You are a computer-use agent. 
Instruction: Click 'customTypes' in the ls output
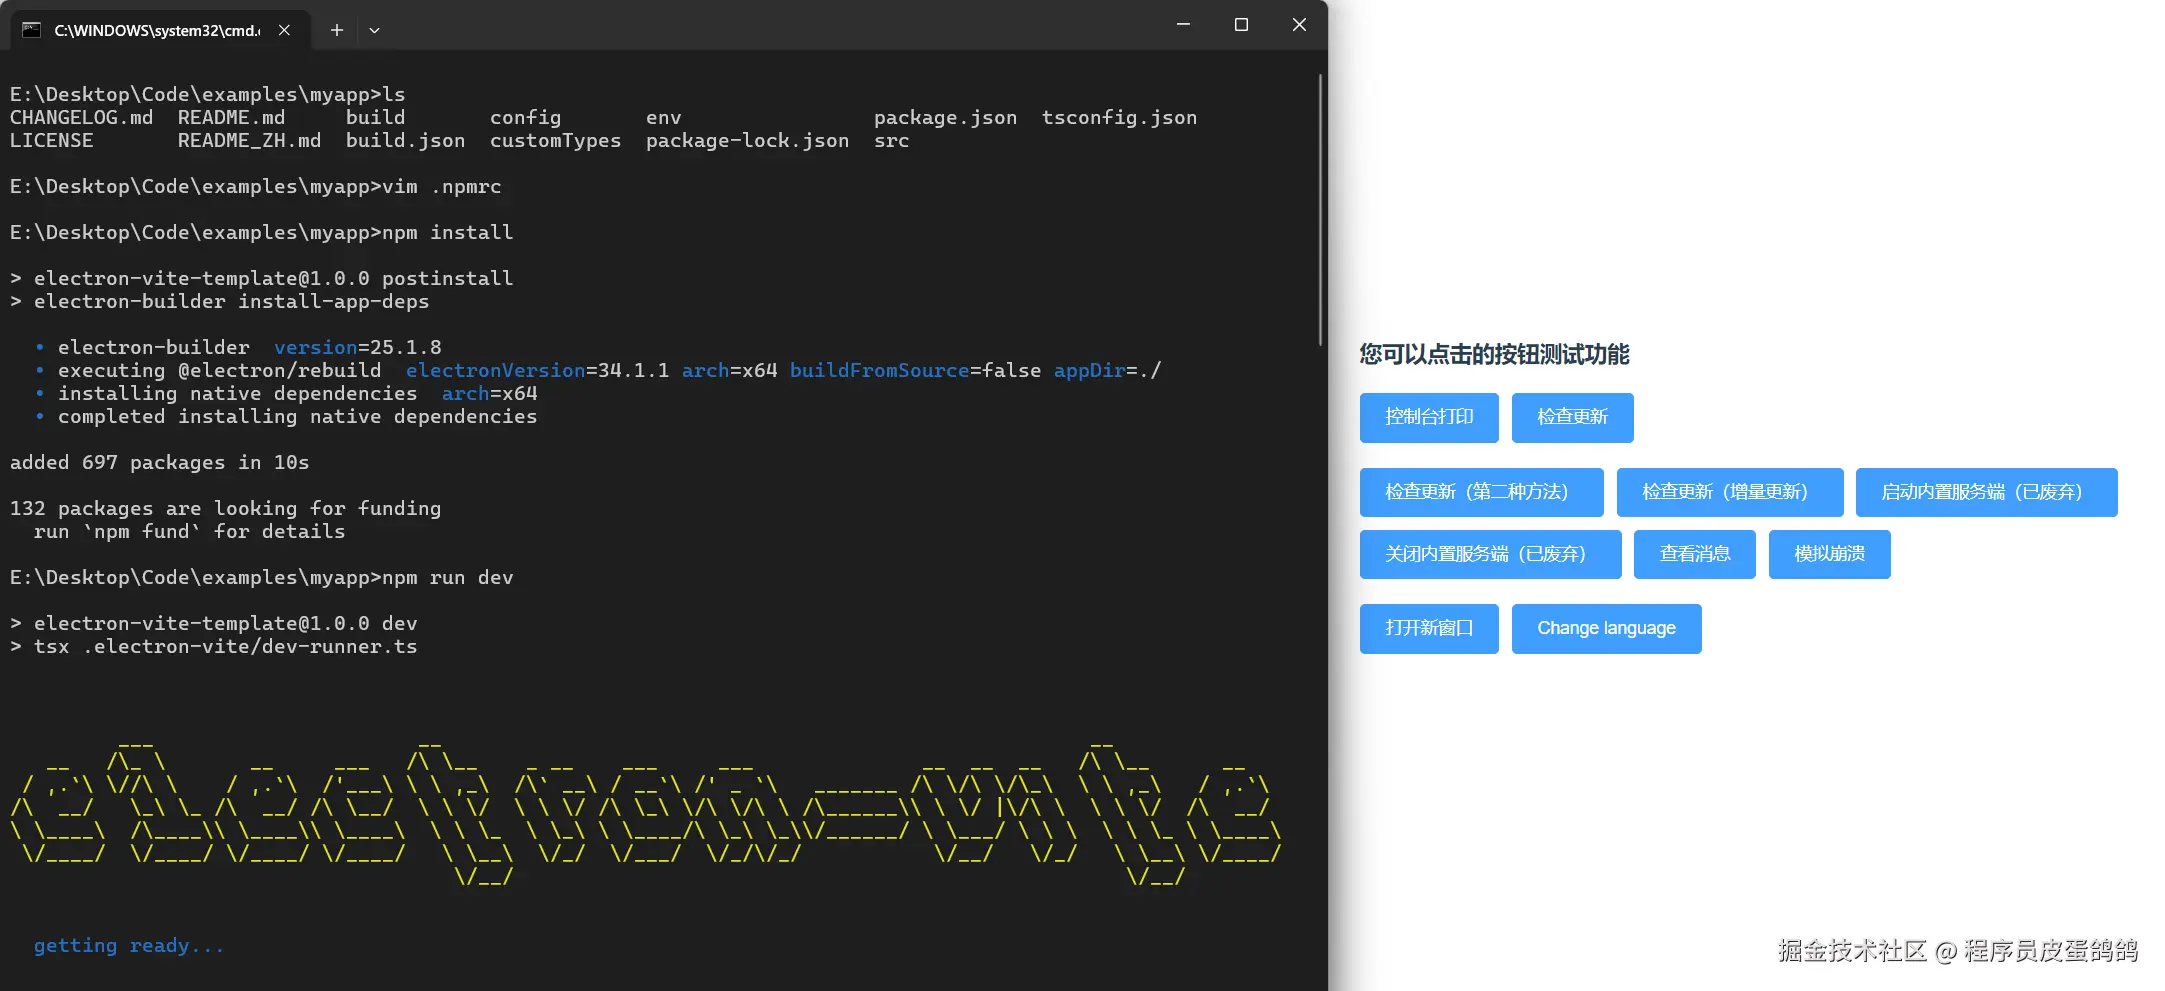tap(555, 141)
